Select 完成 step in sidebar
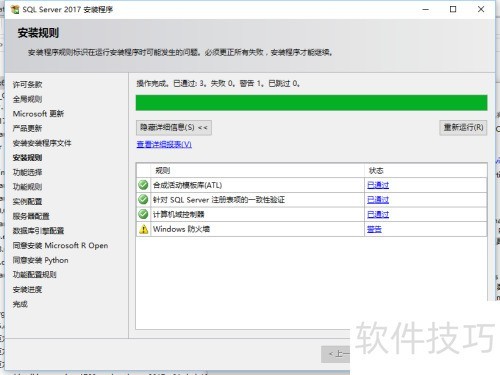 pos(20,304)
